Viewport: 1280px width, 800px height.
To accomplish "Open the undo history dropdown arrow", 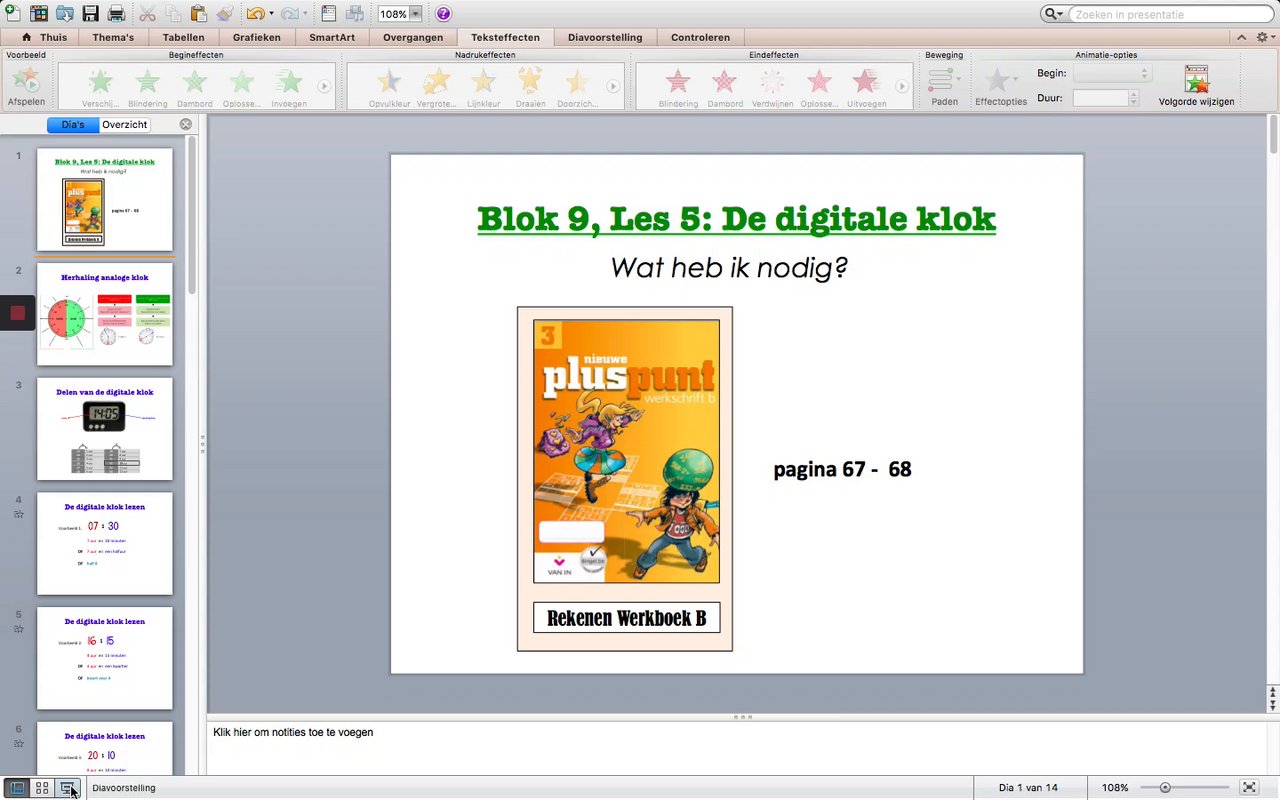I will pyautogui.click(x=271, y=14).
